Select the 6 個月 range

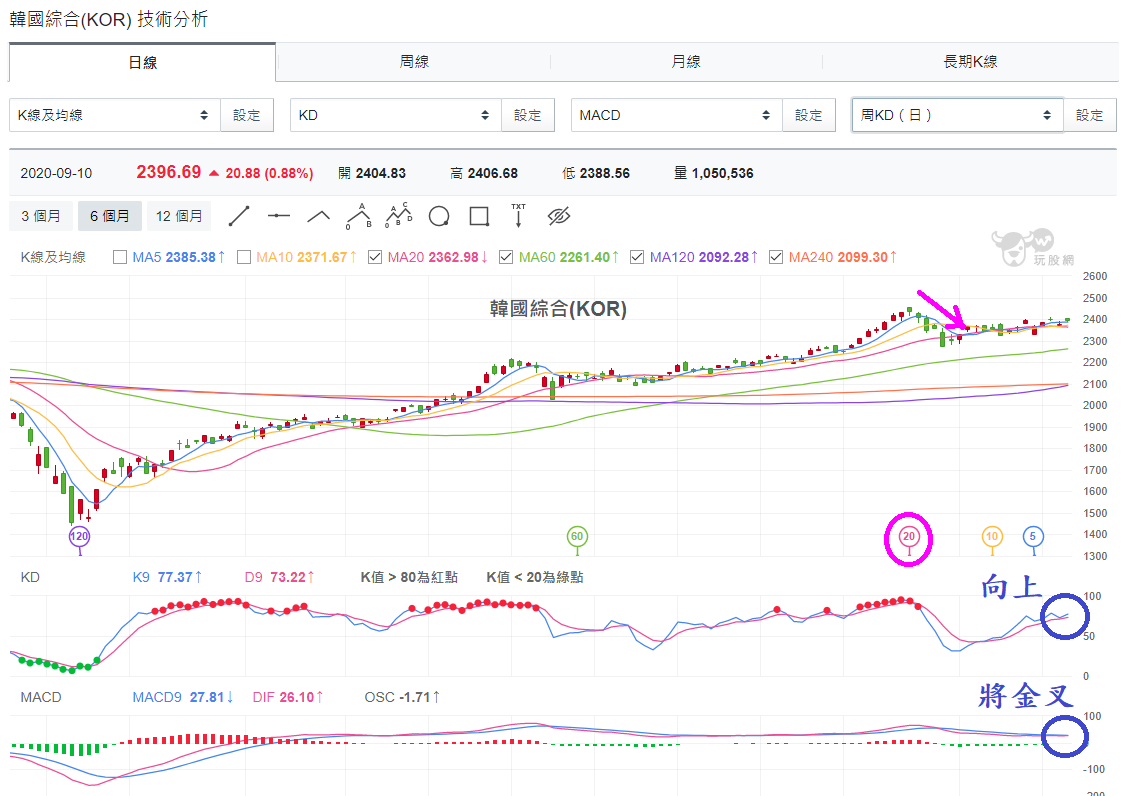(x=109, y=216)
